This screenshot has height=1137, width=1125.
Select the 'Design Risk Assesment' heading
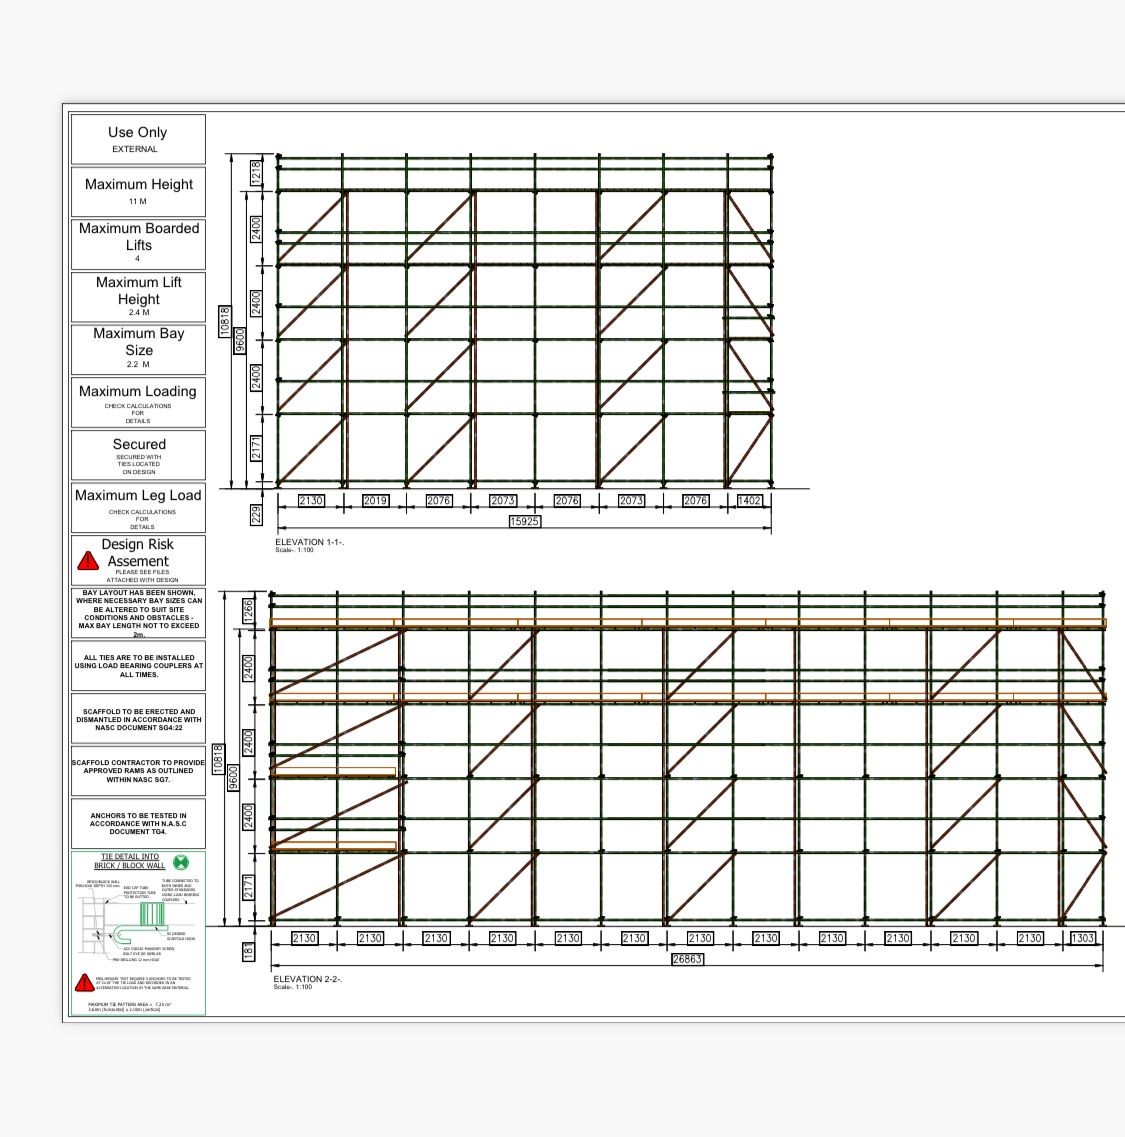pos(138,553)
